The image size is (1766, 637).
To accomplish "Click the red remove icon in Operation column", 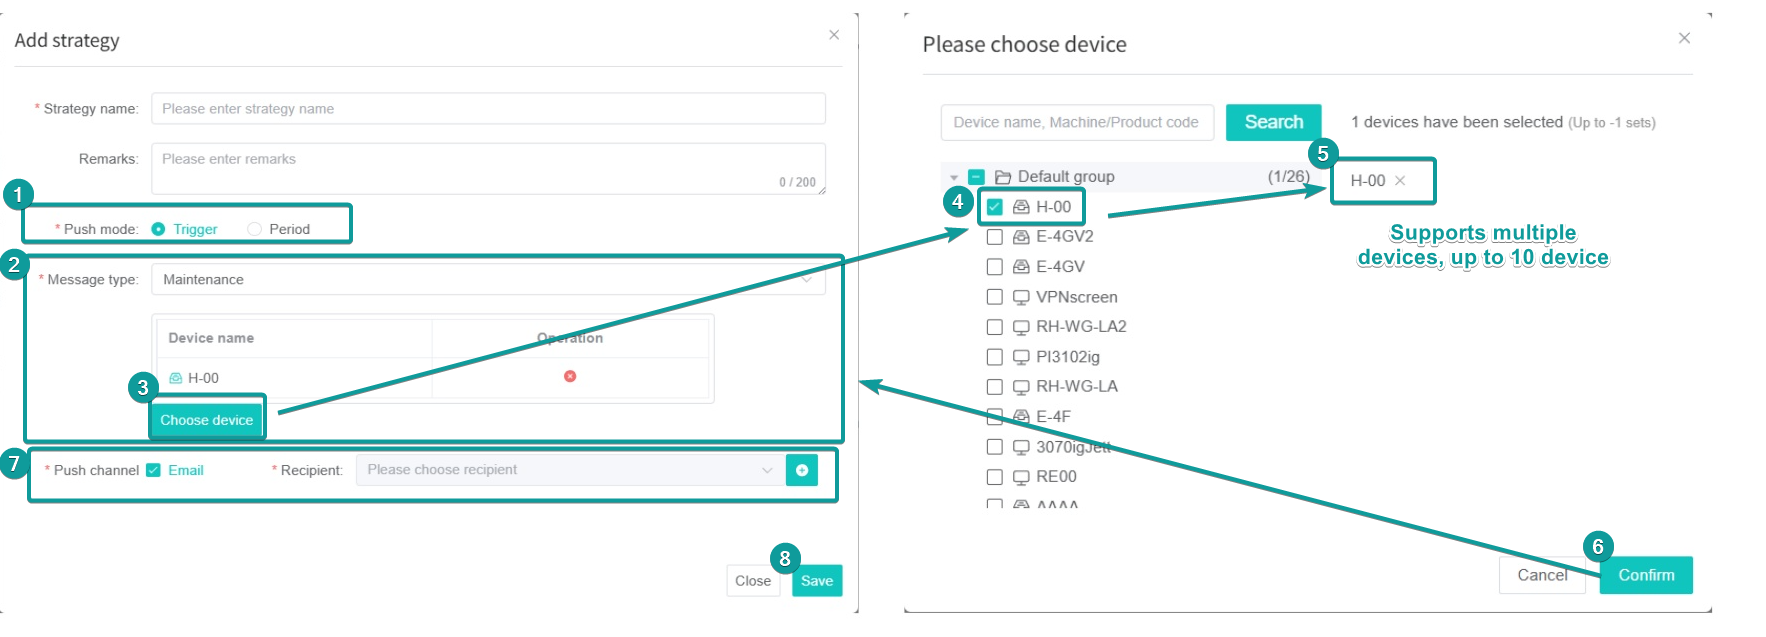I will point(570,376).
